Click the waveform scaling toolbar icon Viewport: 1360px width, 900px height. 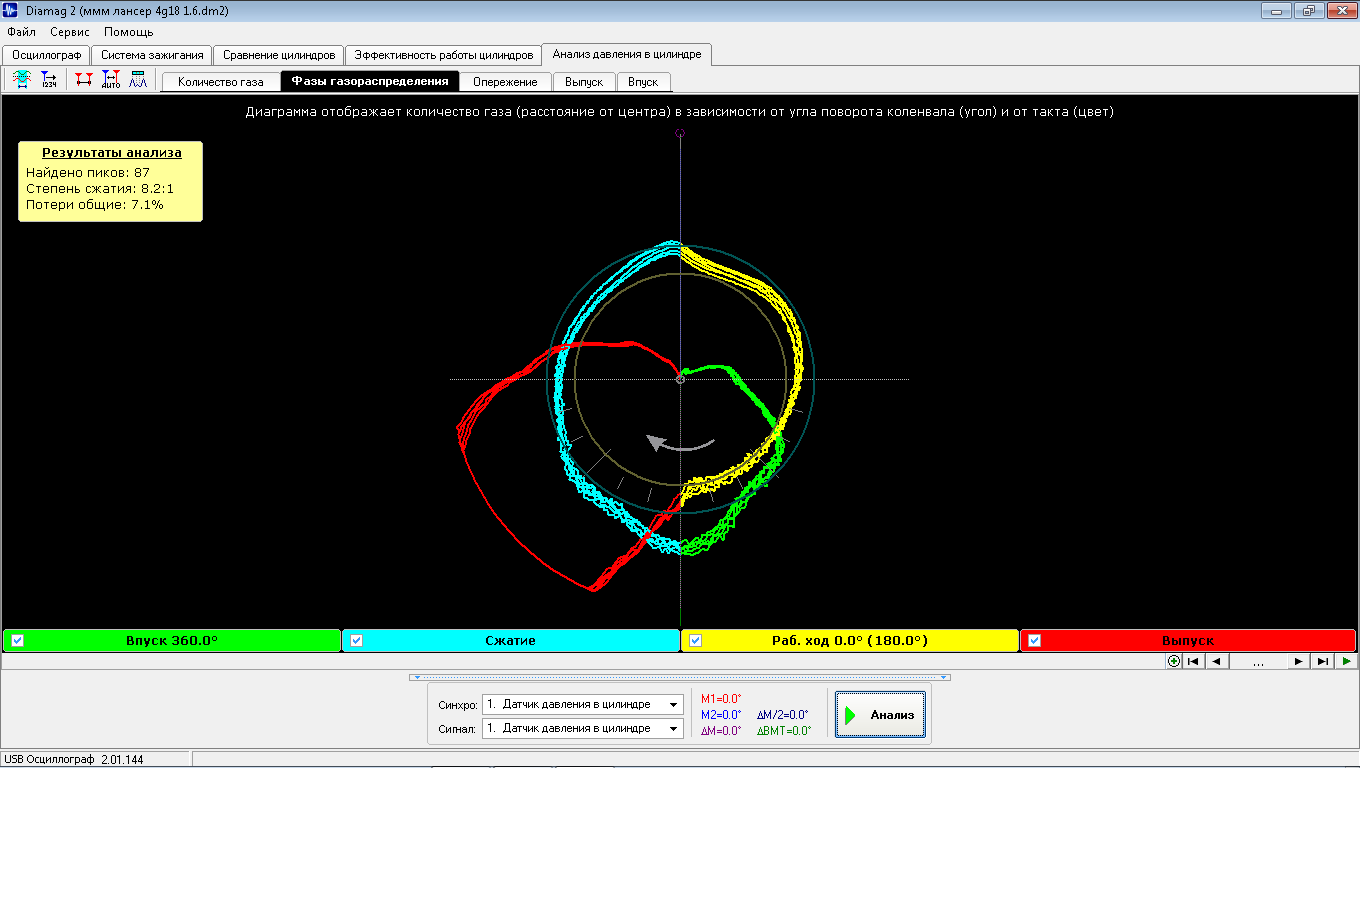click(22, 80)
